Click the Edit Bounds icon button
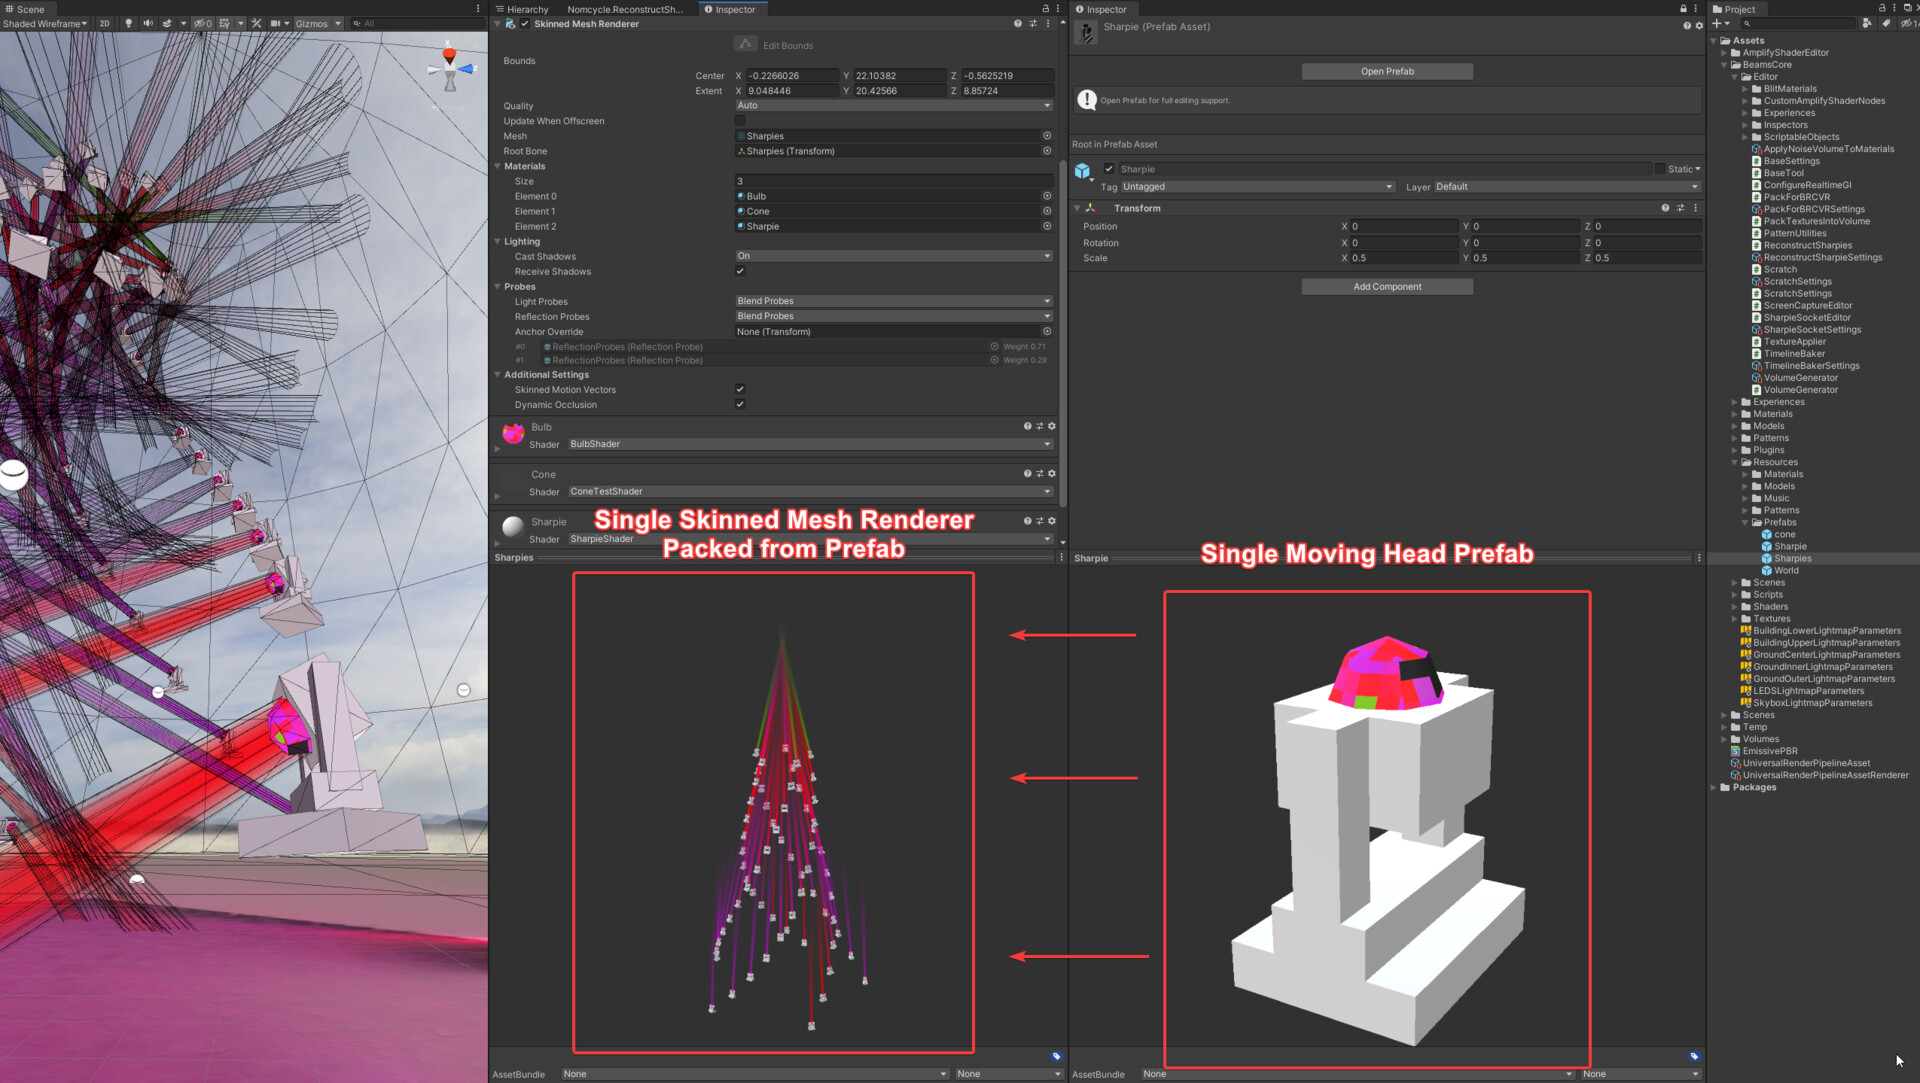Image resolution: width=1920 pixels, height=1083 pixels. point(745,44)
